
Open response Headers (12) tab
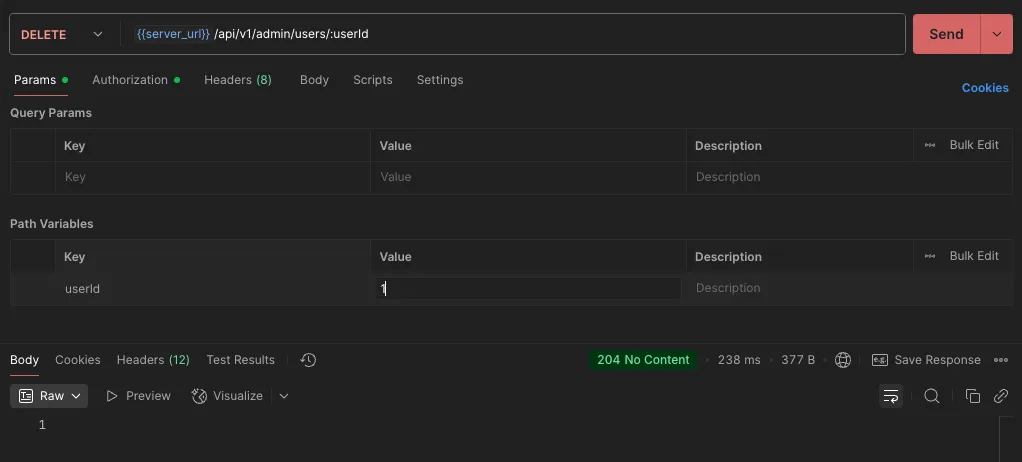tap(153, 360)
